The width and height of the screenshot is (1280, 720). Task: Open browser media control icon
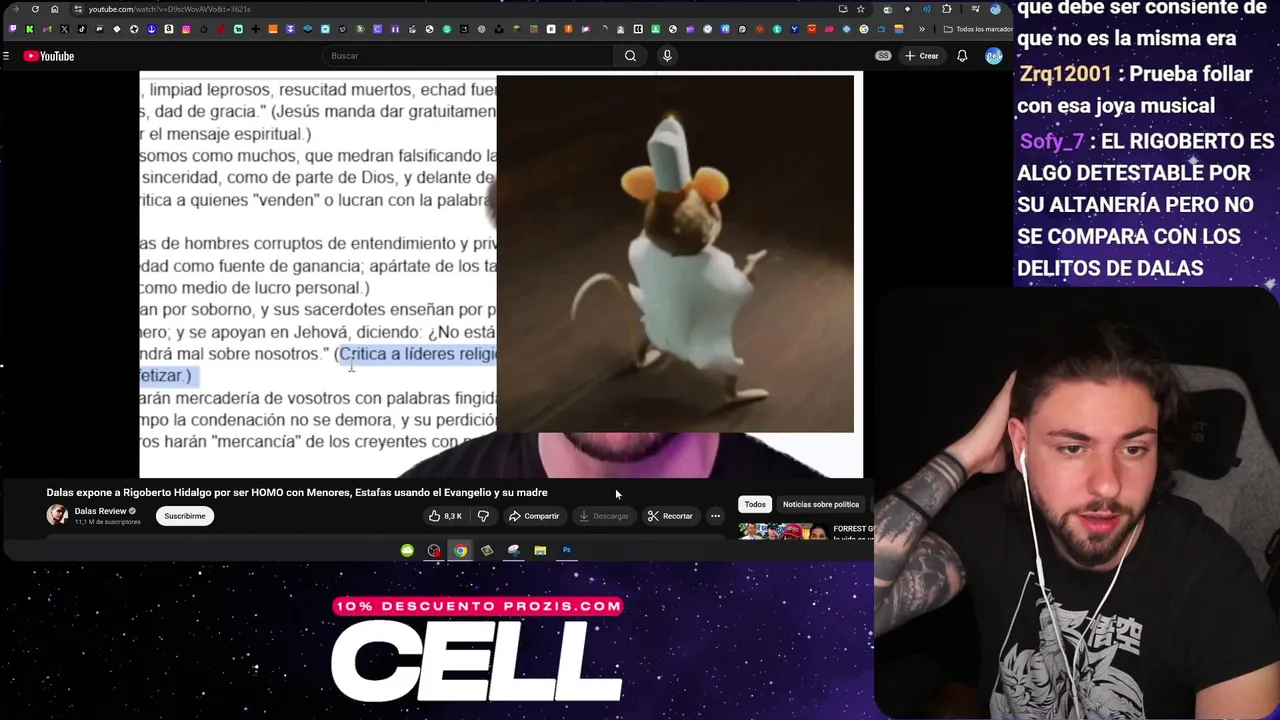976,9
